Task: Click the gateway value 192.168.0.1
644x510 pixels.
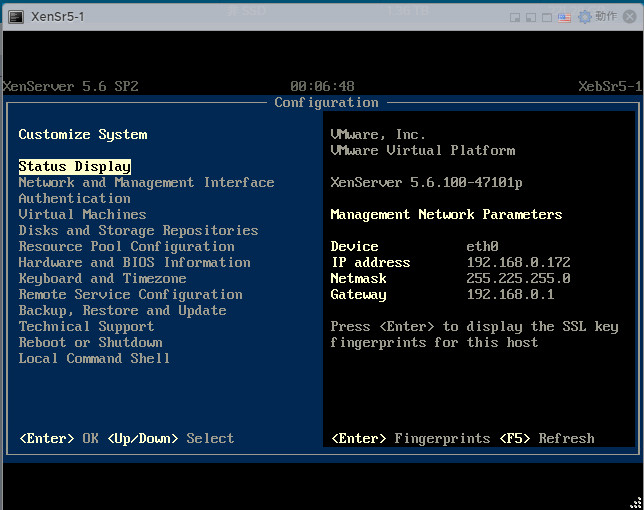Action: 511,294
